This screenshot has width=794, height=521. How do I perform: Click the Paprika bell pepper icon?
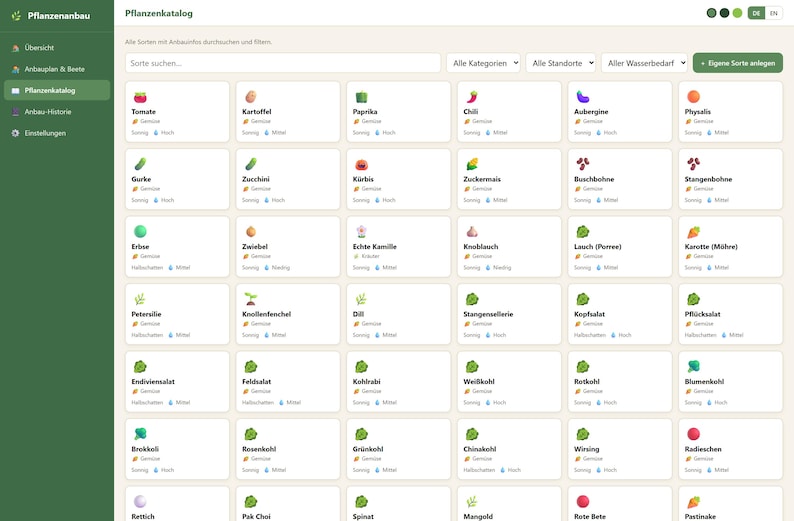tap(361, 96)
